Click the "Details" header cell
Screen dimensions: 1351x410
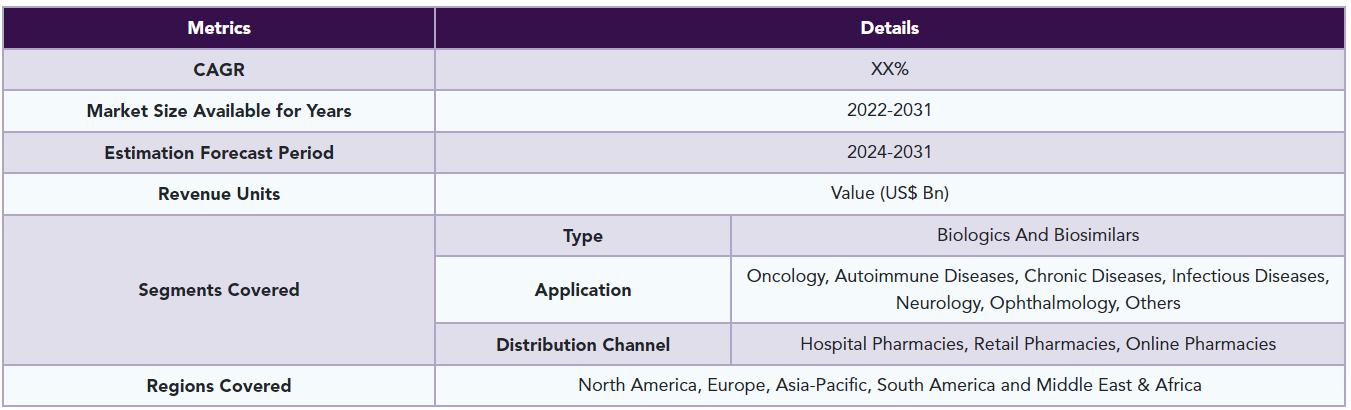pyautogui.click(x=890, y=28)
